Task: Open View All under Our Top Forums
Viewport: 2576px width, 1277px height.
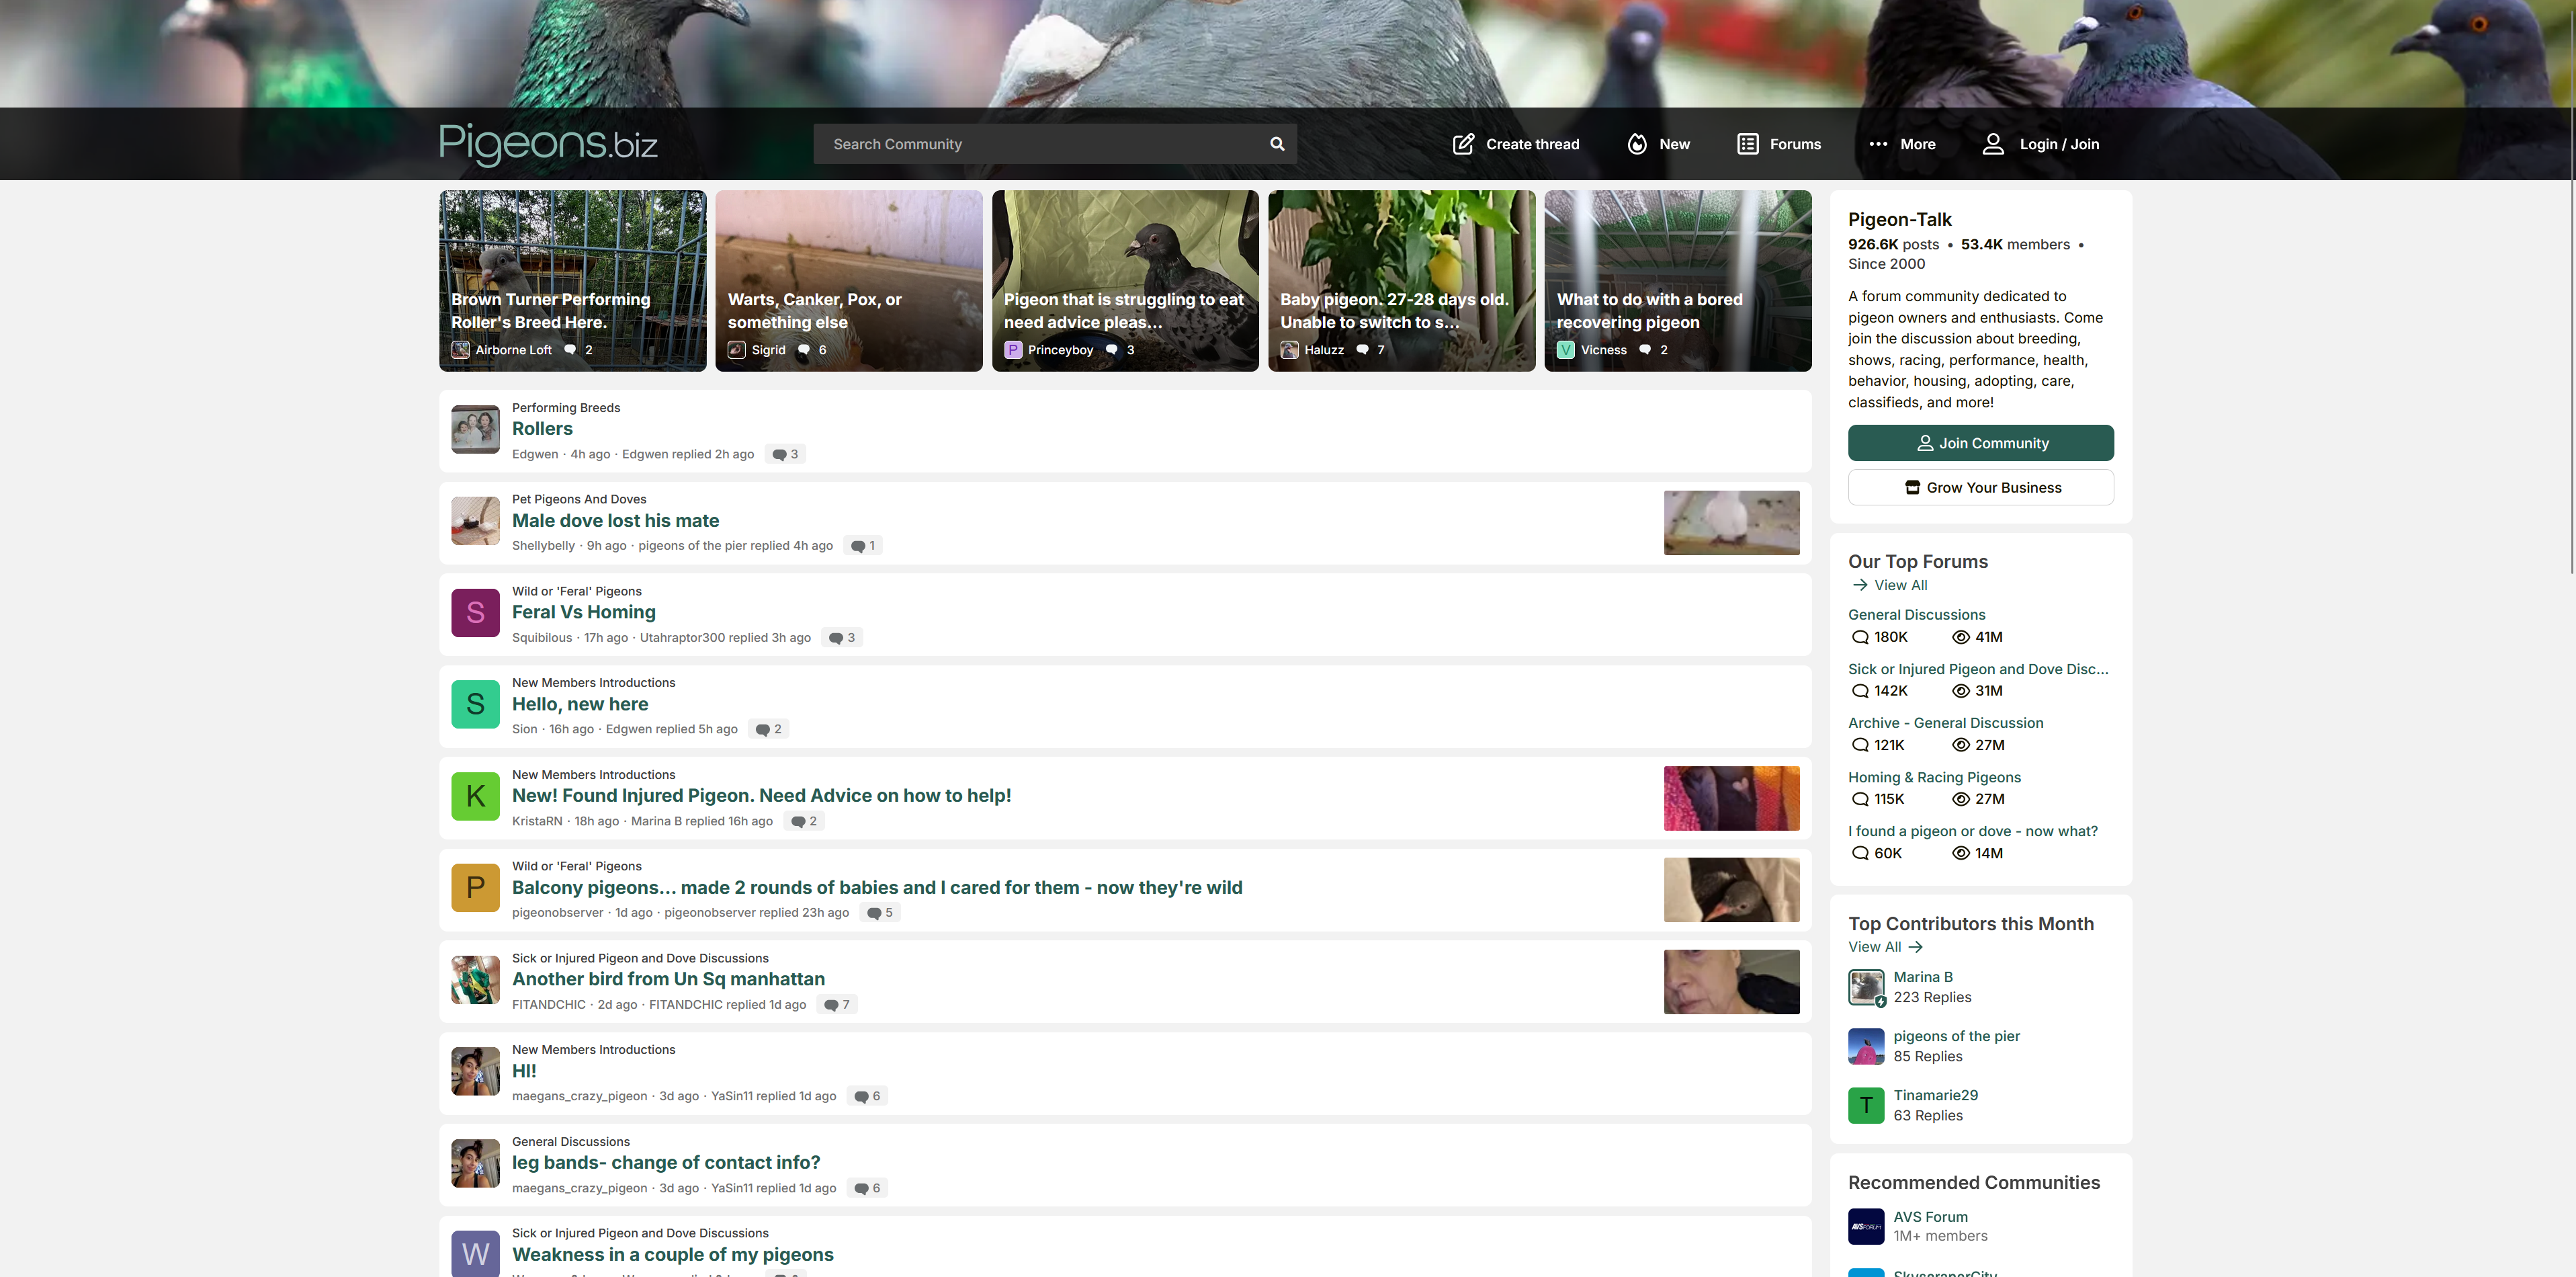Action: [x=1899, y=585]
